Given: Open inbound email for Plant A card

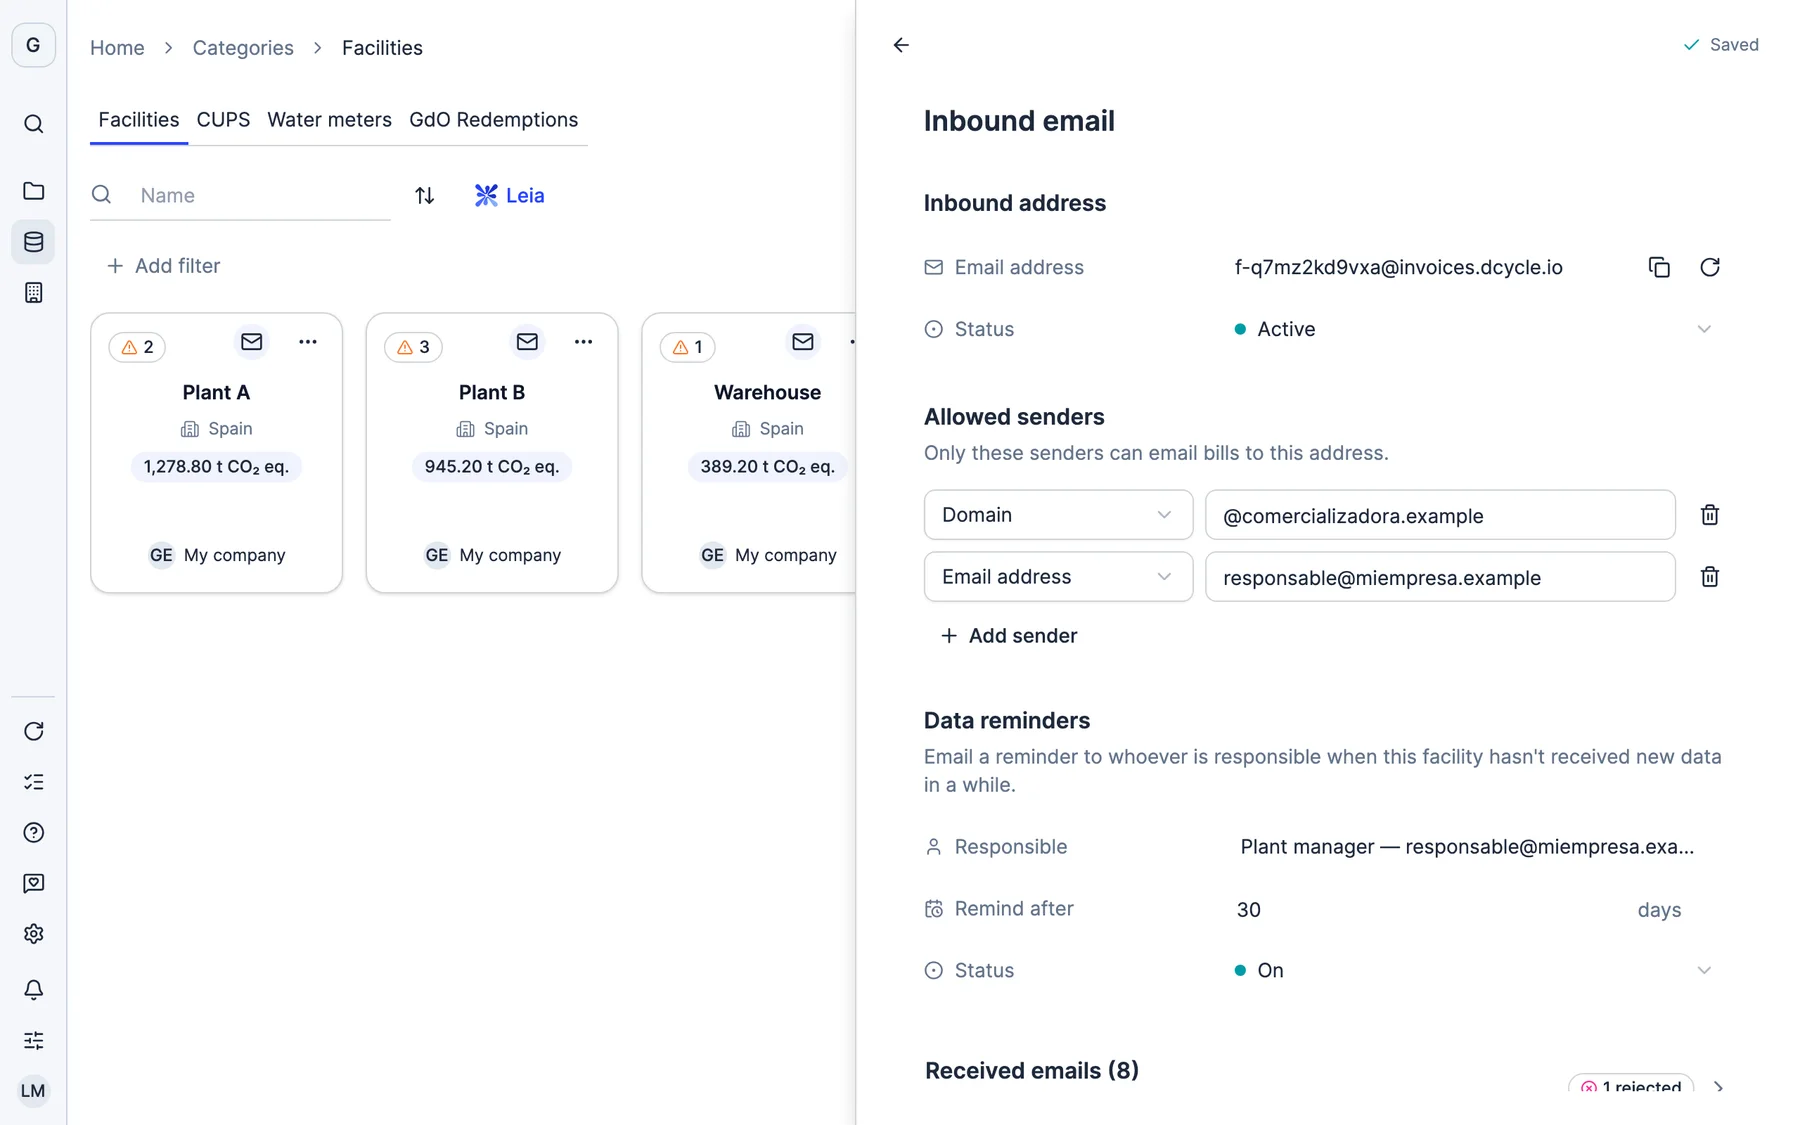Looking at the screenshot, I should pyautogui.click(x=252, y=342).
